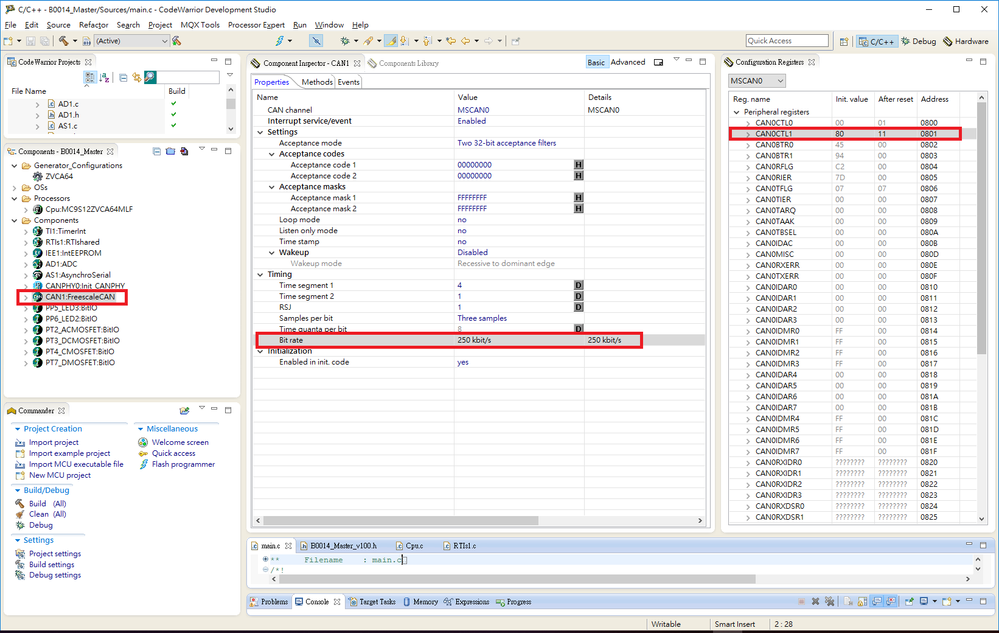Click the folder icon in Components panel toolbar
The width and height of the screenshot is (999, 633).
tap(170, 152)
